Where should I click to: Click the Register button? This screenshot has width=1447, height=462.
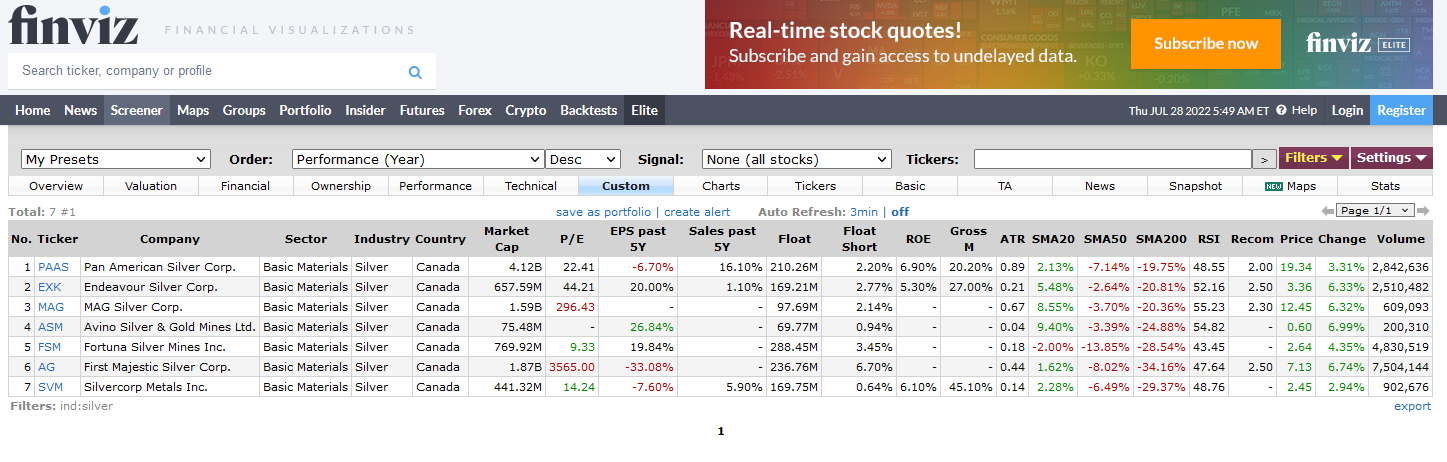pyautogui.click(x=1401, y=110)
